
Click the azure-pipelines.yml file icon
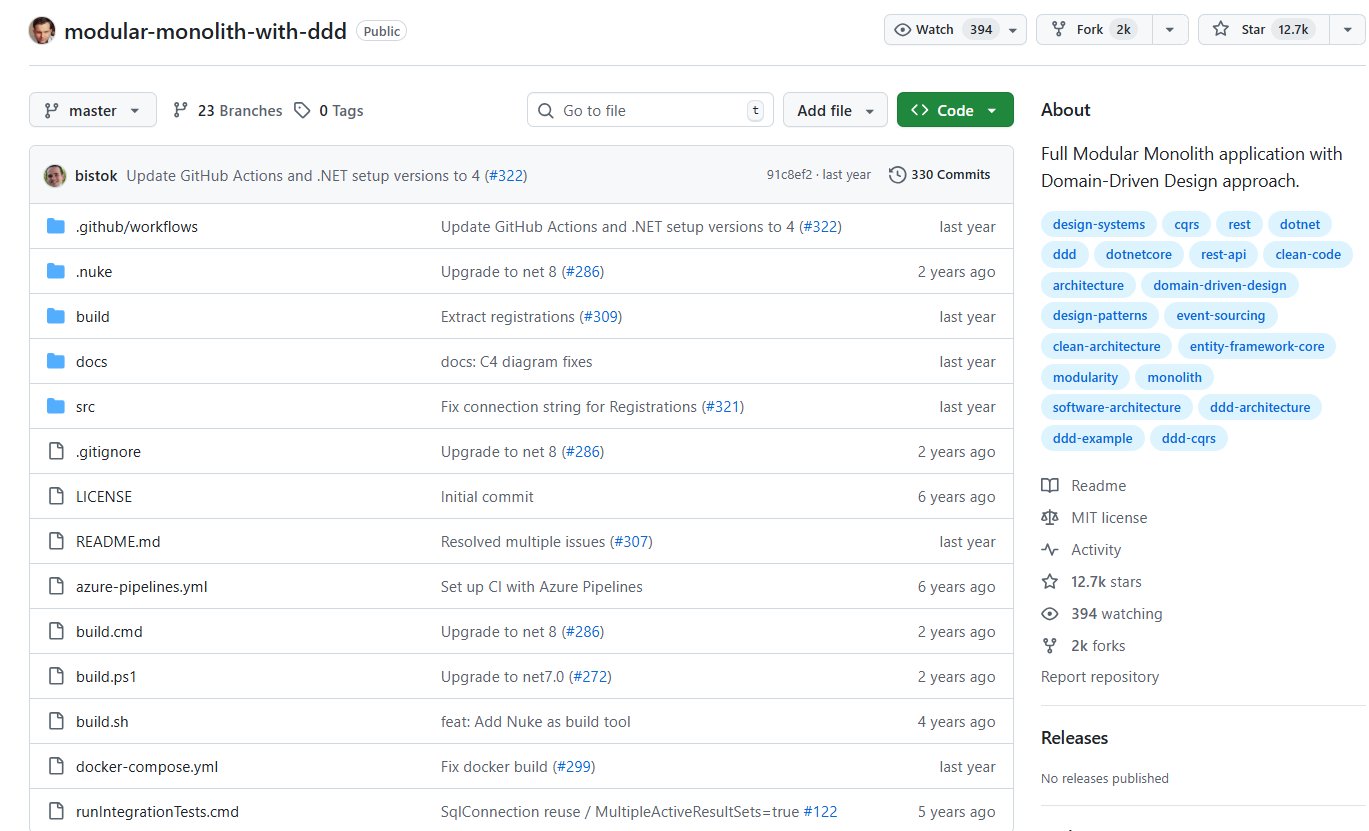56,587
